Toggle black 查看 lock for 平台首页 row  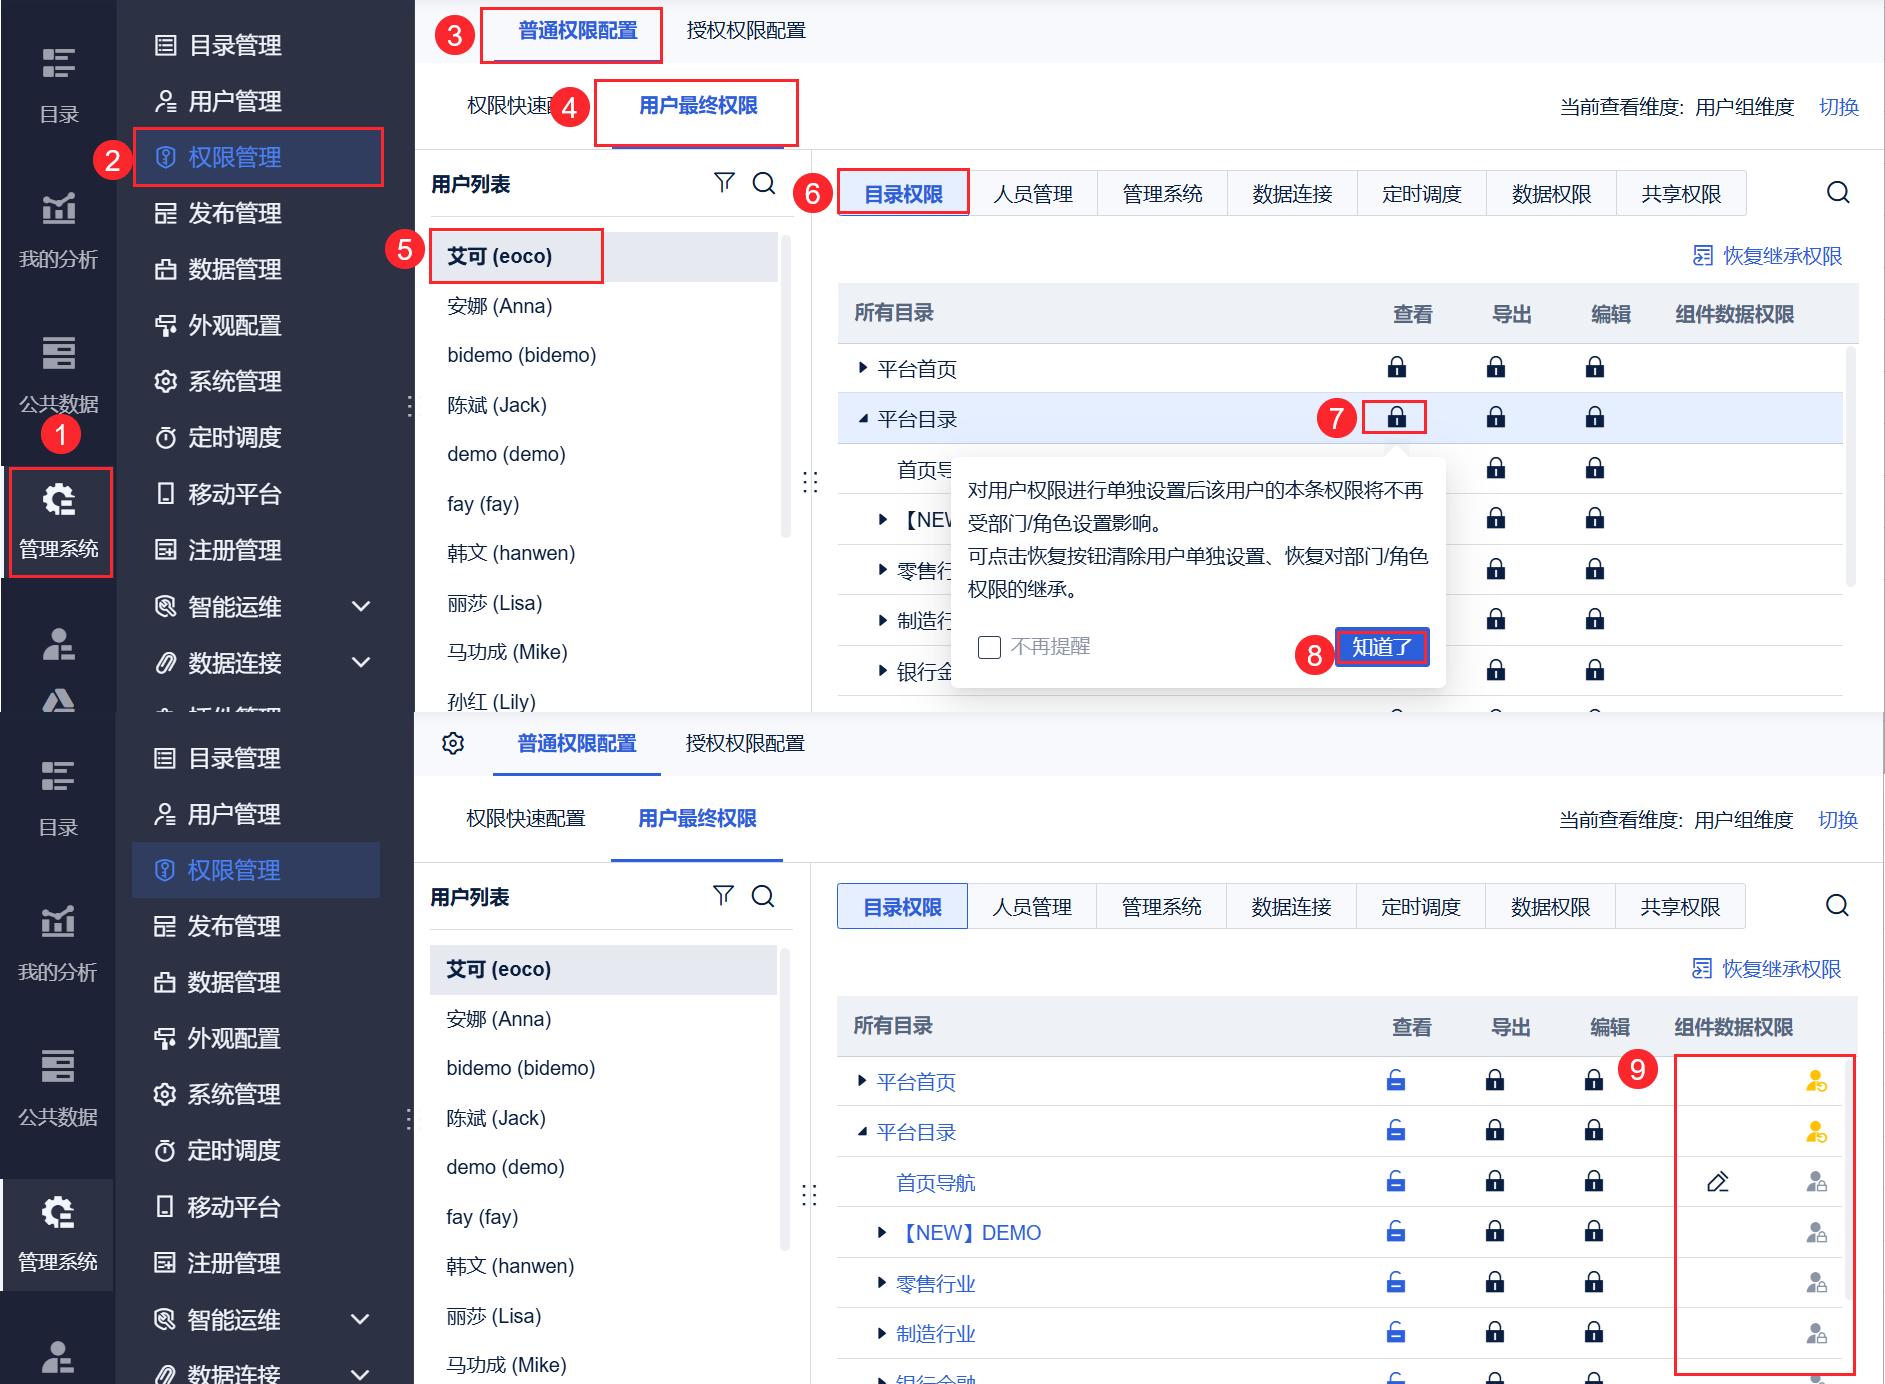(1397, 367)
